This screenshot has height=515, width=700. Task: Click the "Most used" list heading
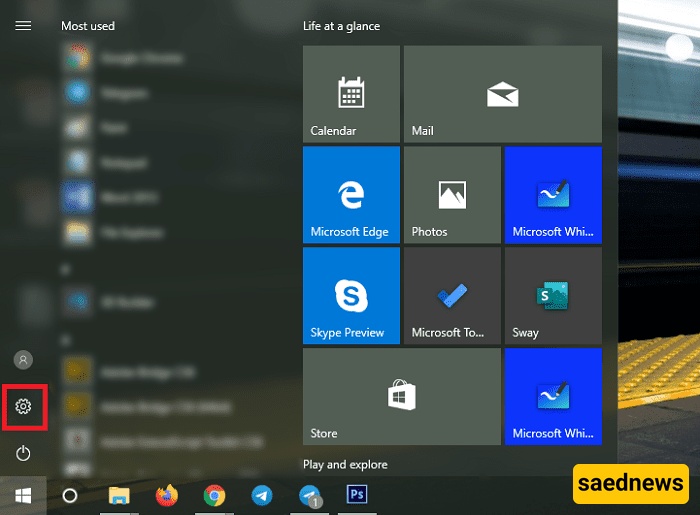click(88, 26)
